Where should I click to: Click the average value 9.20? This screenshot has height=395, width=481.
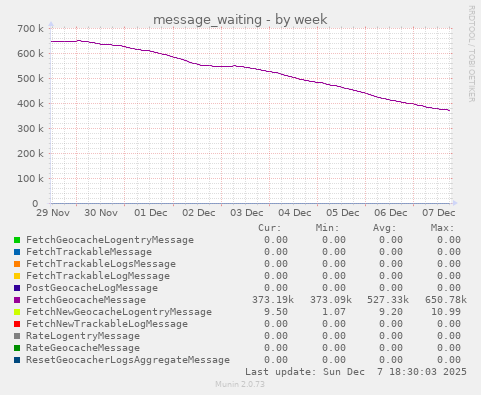click(391, 312)
